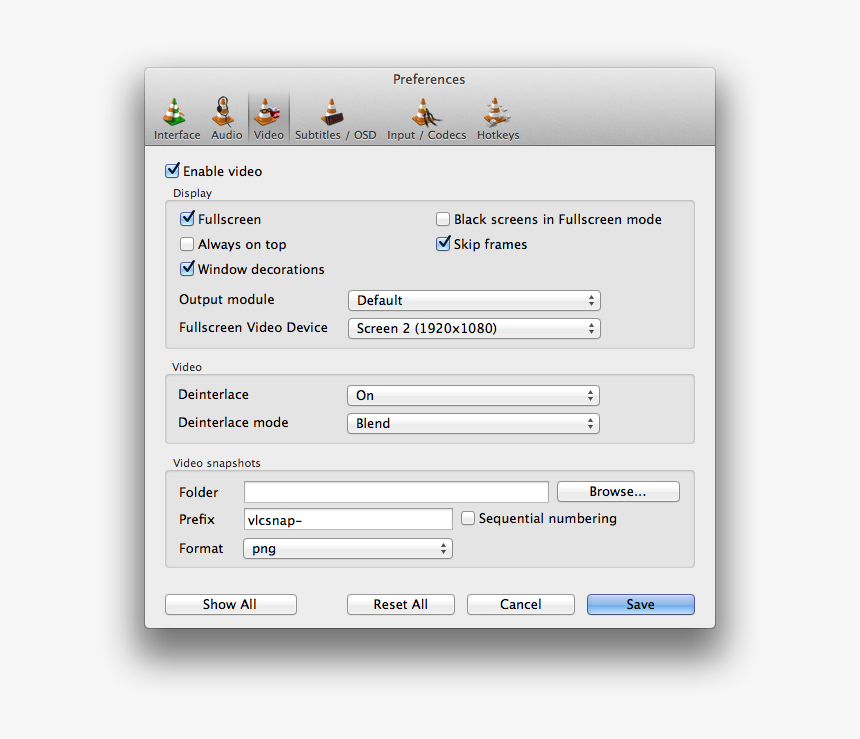Screen dimensions: 860x739
Task: Open the Hotkeys preferences icon
Action: pos(497,113)
